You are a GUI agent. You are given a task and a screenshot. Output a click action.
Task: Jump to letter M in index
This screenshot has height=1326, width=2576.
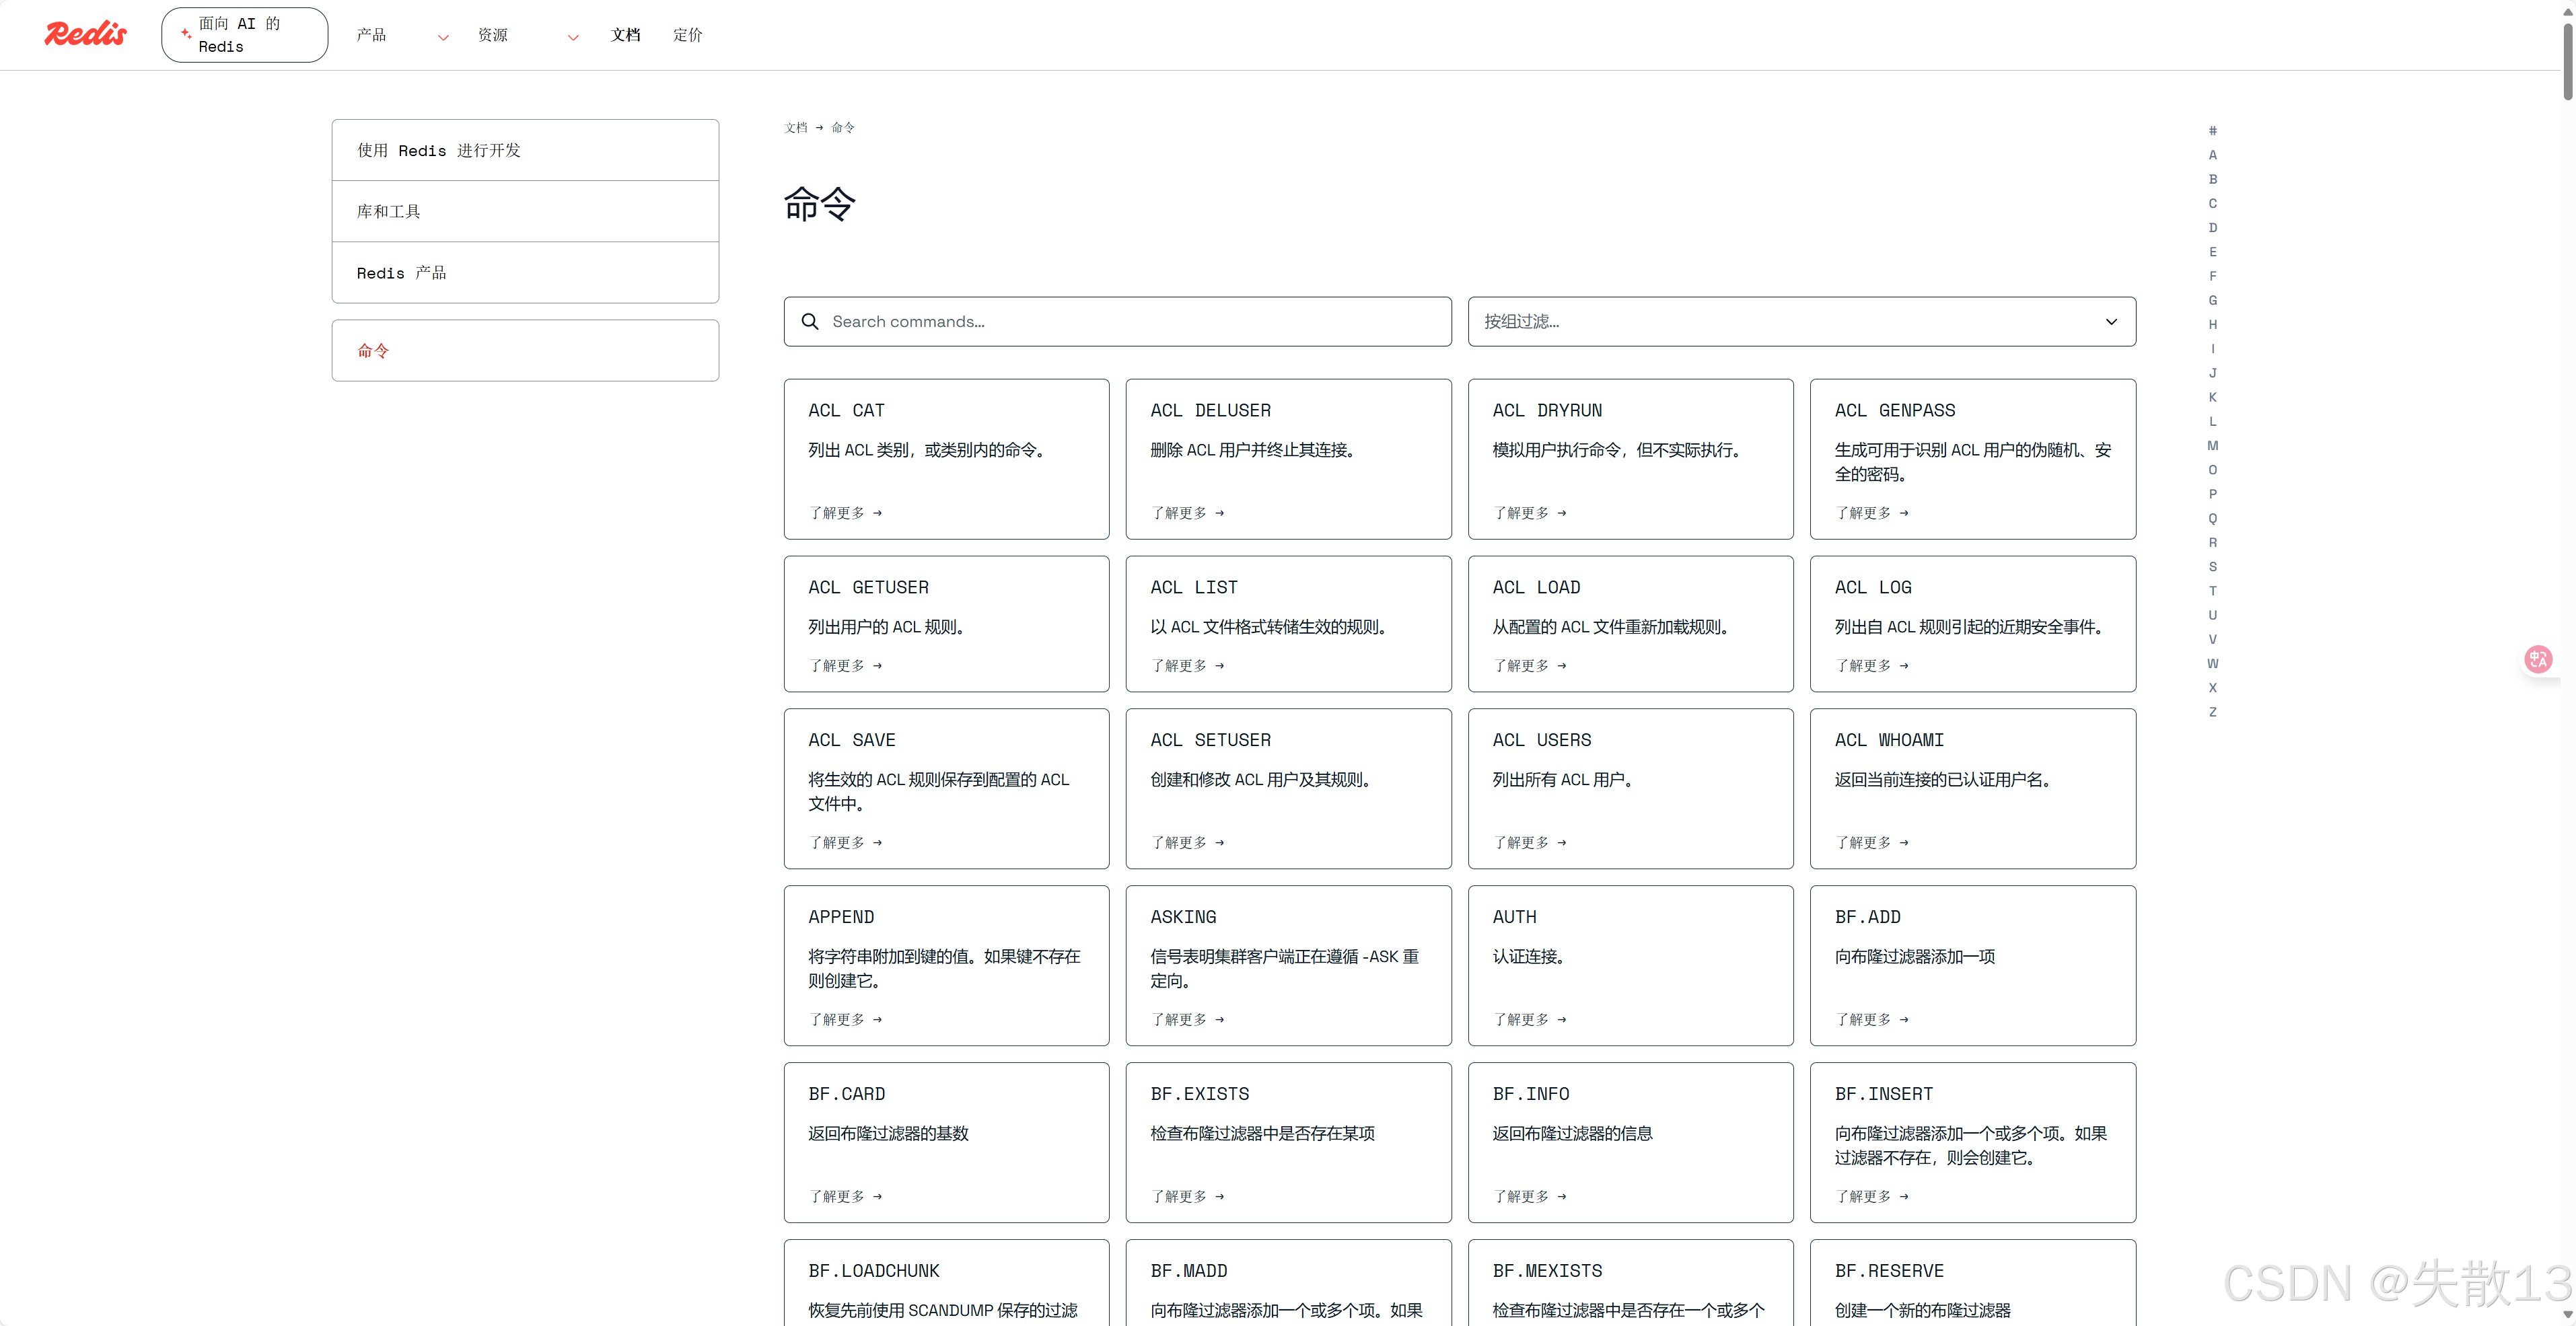coord(2212,446)
